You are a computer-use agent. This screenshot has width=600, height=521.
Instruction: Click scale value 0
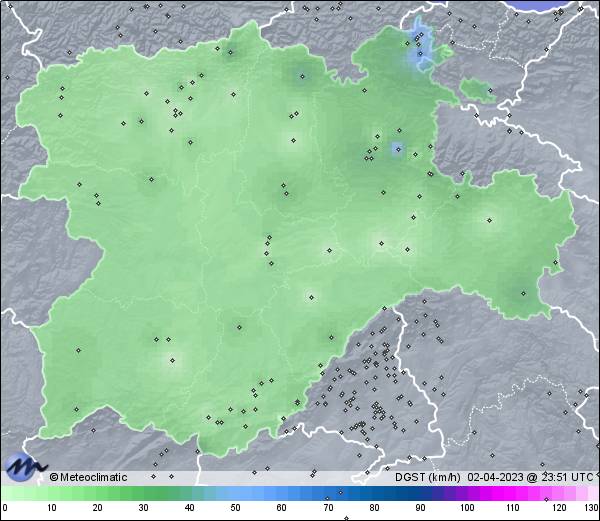tap(5, 508)
